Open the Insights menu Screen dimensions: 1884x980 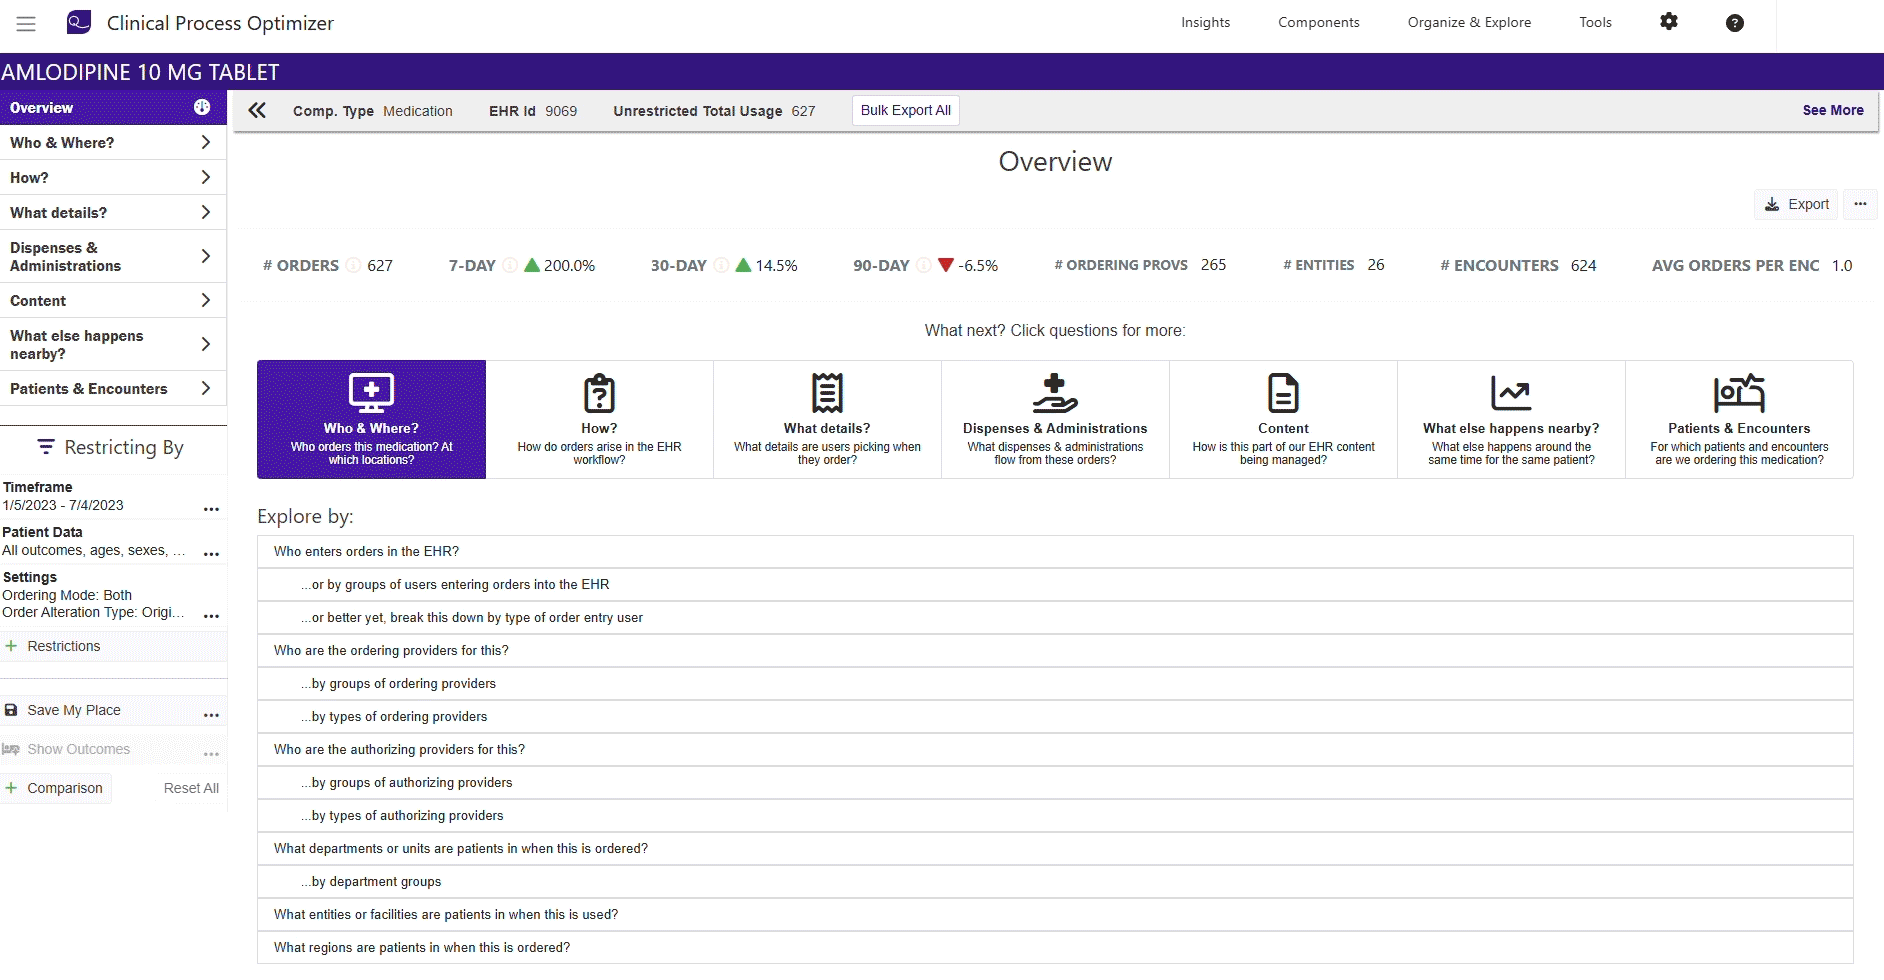(1205, 23)
